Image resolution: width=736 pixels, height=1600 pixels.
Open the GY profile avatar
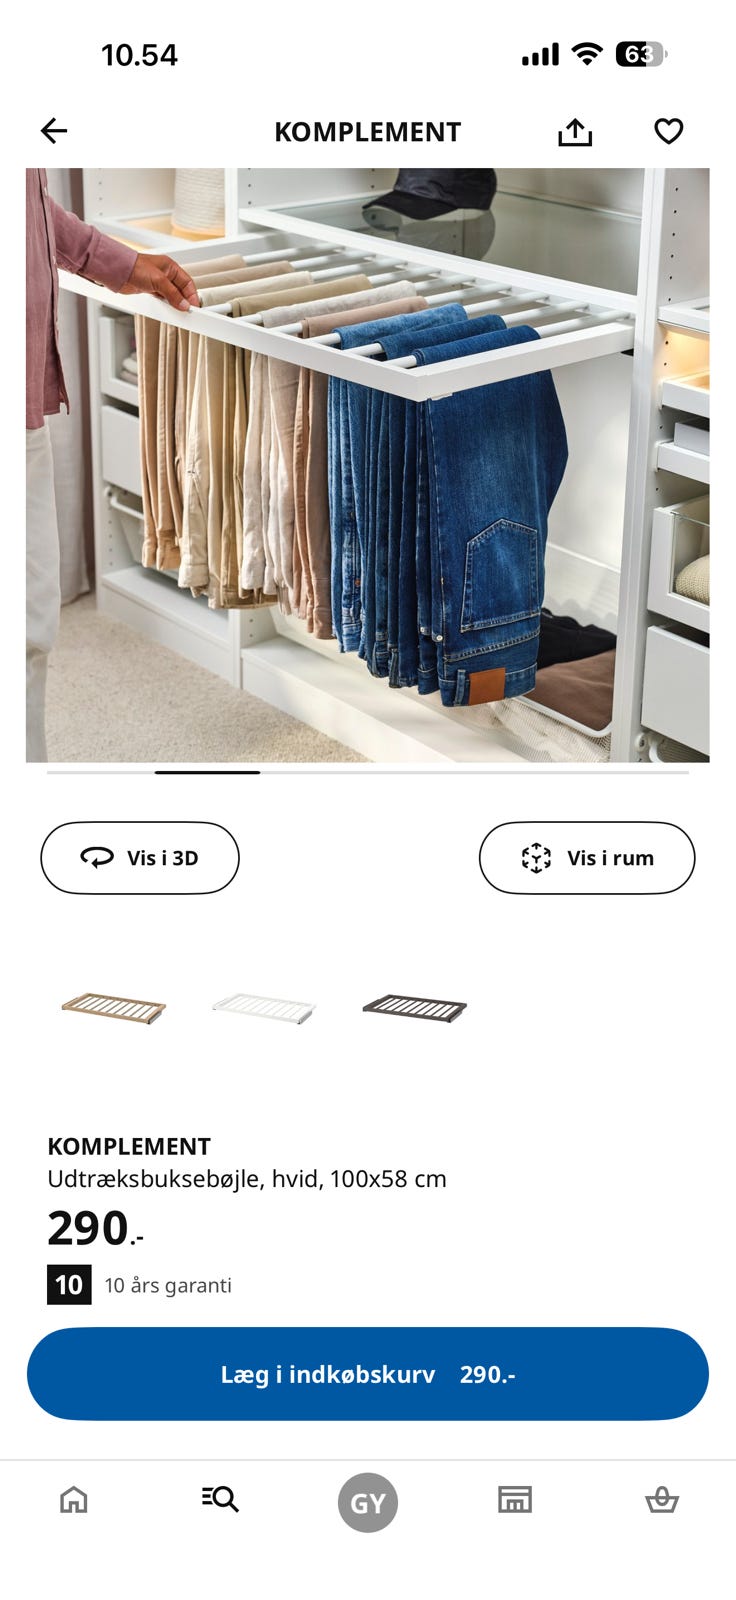[x=368, y=1503]
